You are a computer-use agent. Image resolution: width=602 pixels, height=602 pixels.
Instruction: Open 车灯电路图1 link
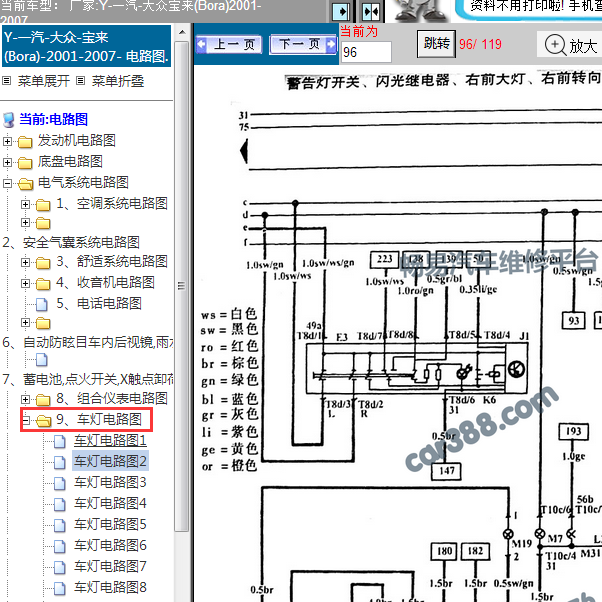pos(110,440)
